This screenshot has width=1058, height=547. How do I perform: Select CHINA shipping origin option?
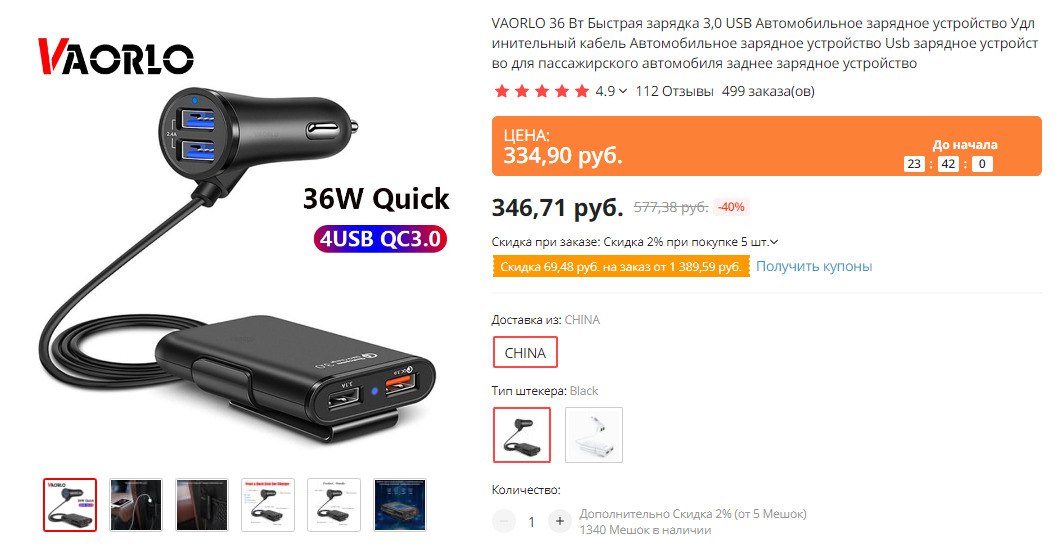pos(525,352)
